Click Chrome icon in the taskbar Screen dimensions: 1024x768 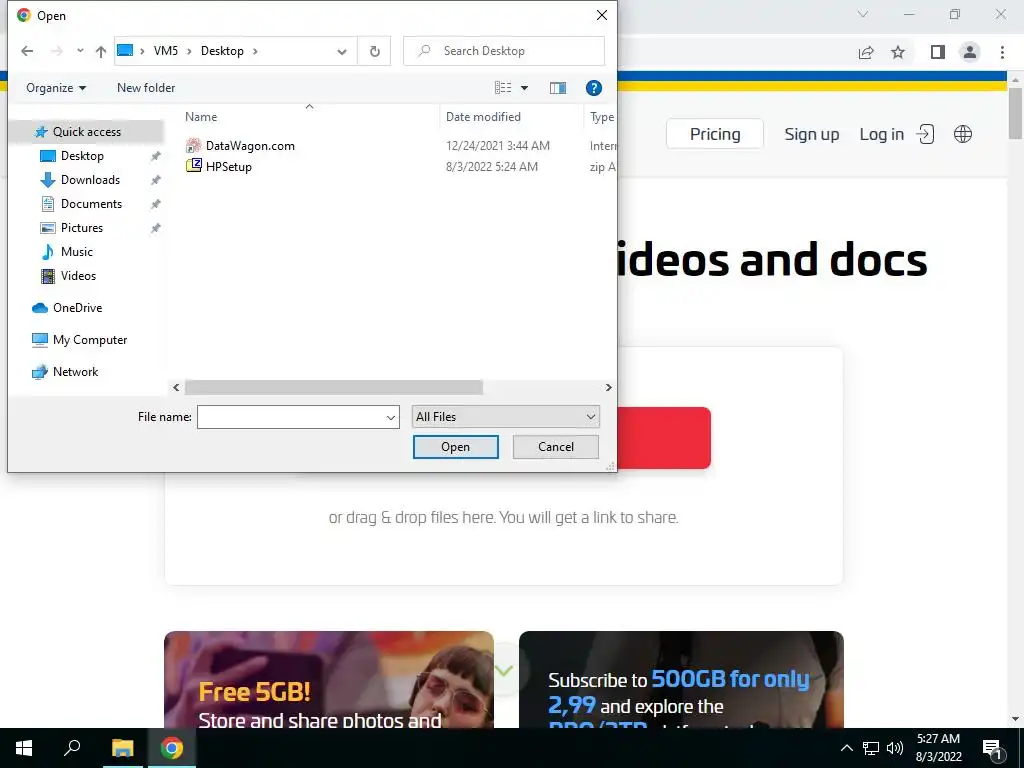point(172,748)
